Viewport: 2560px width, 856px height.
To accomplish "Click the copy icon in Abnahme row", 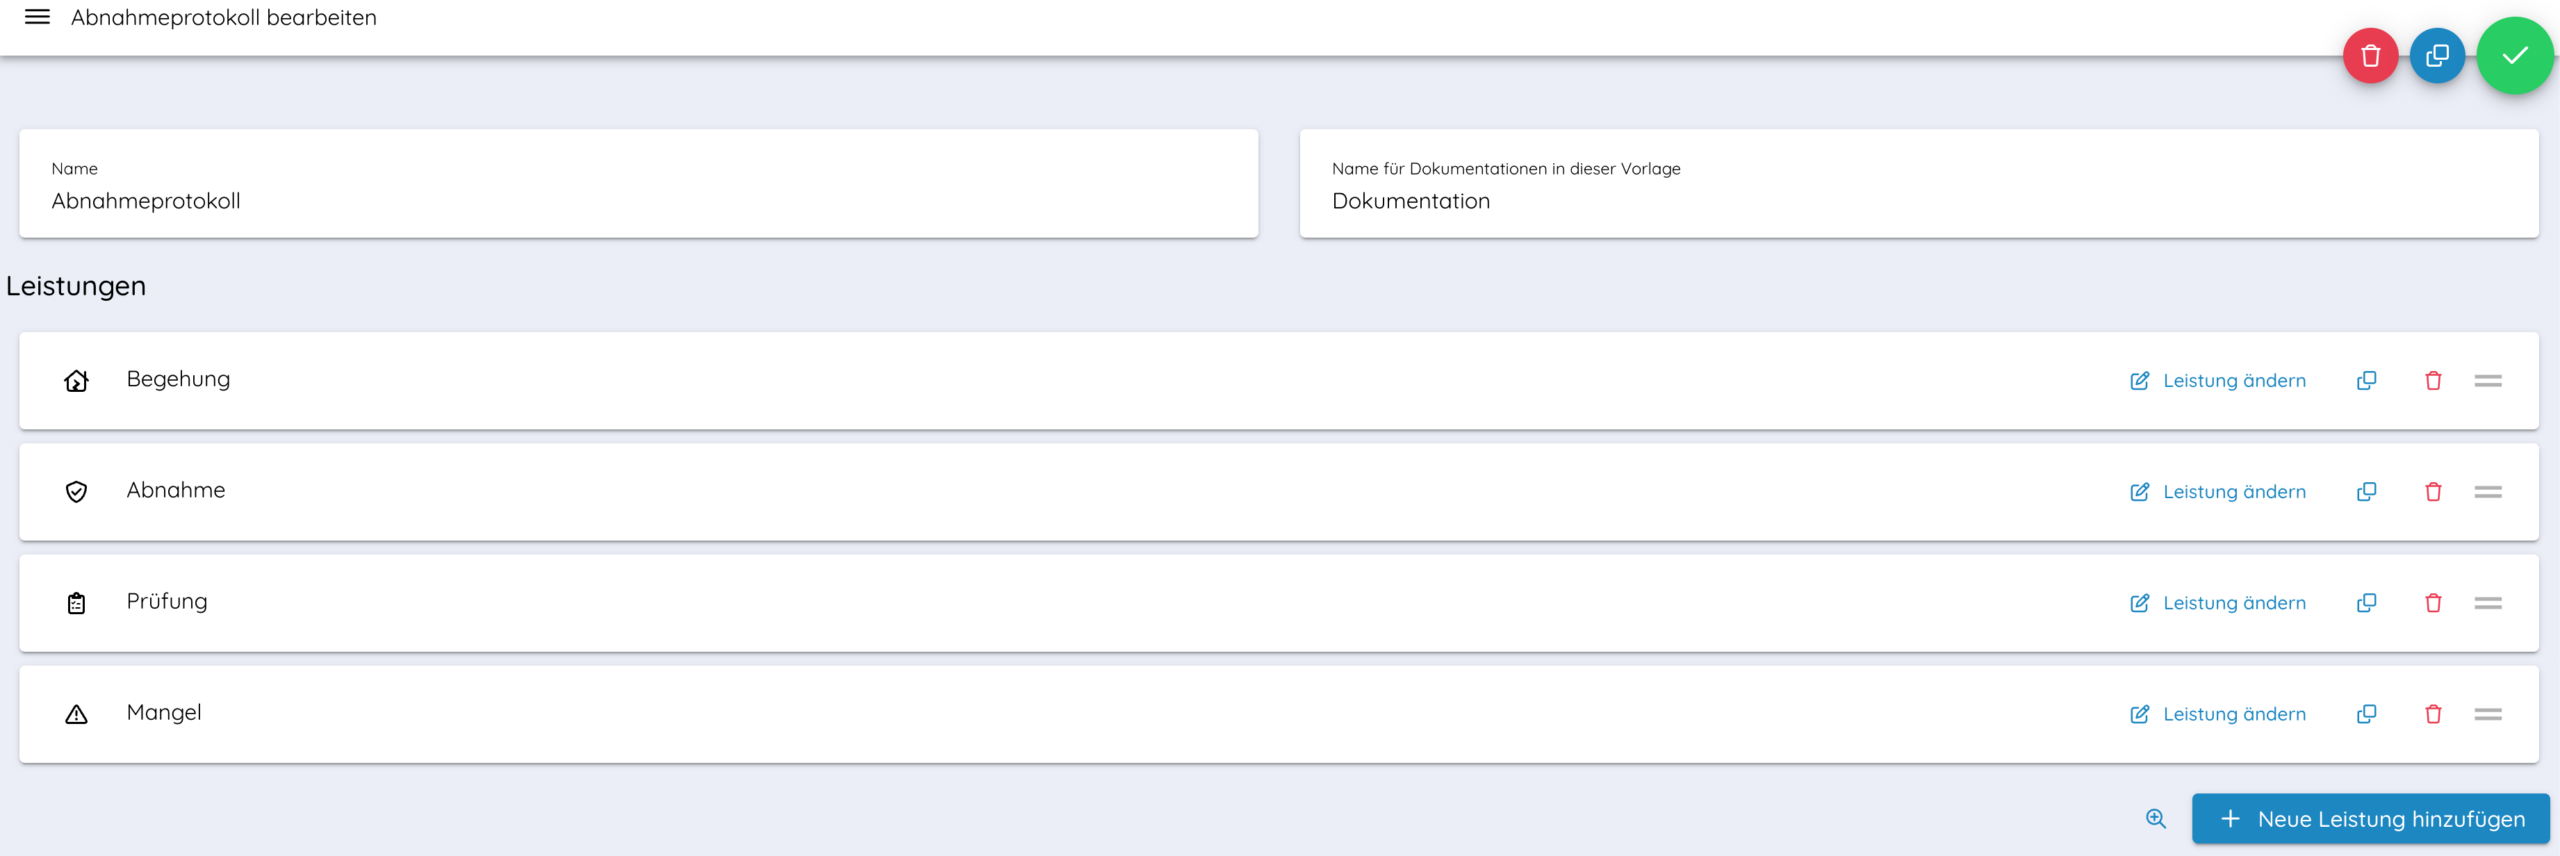I will coord(2366,492).
